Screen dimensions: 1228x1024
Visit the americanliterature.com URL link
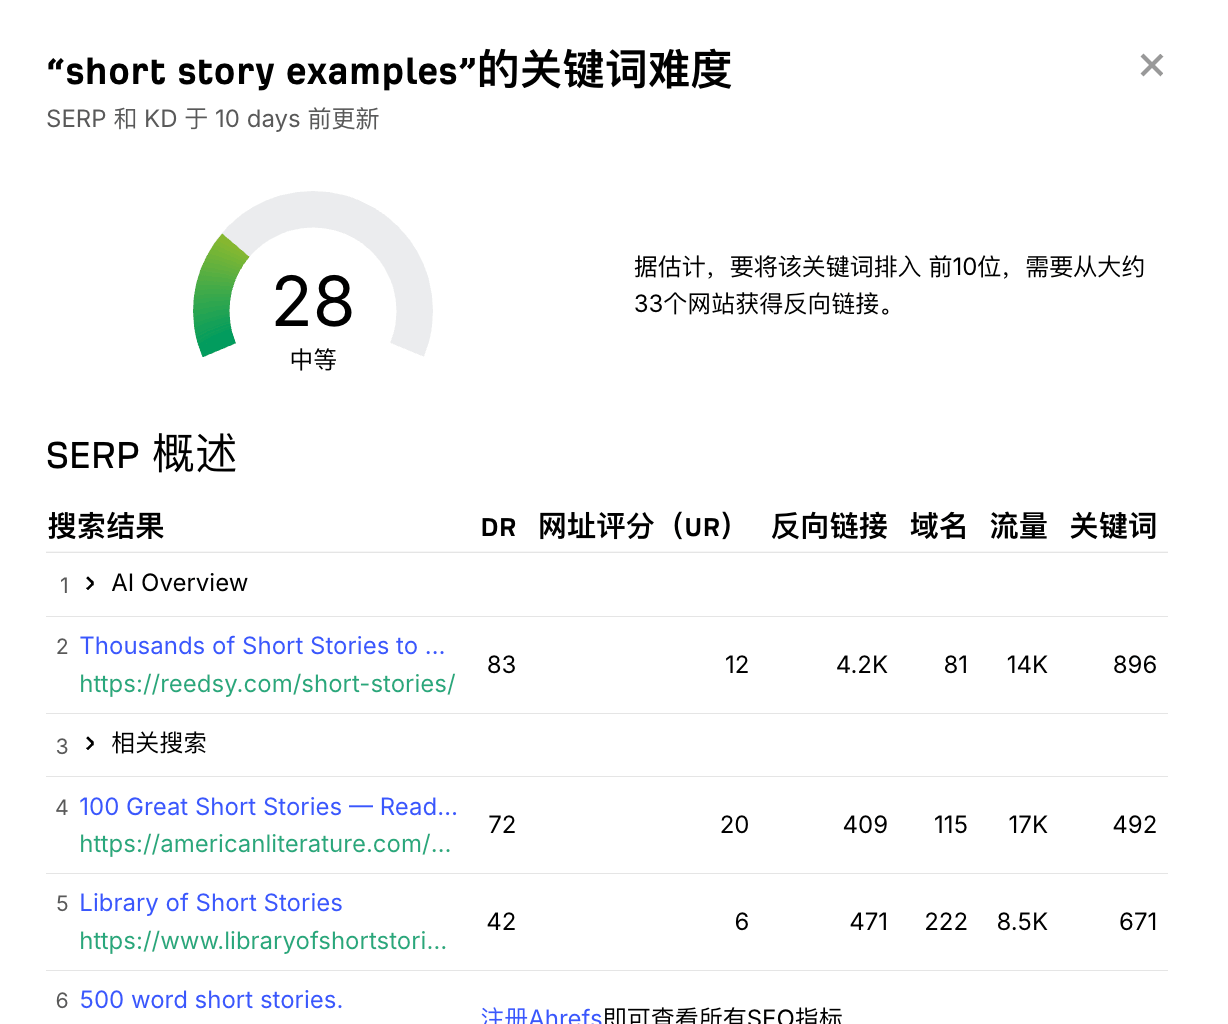[265, 844]
